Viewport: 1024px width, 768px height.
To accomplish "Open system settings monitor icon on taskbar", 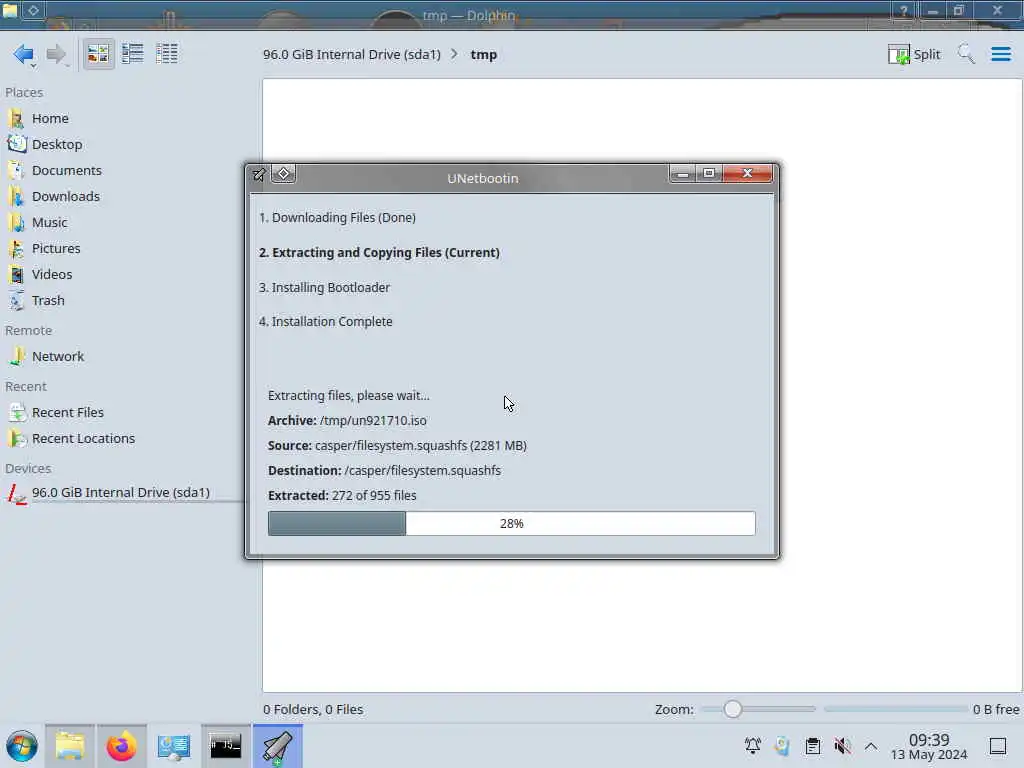I will click(x=174, y=746).
